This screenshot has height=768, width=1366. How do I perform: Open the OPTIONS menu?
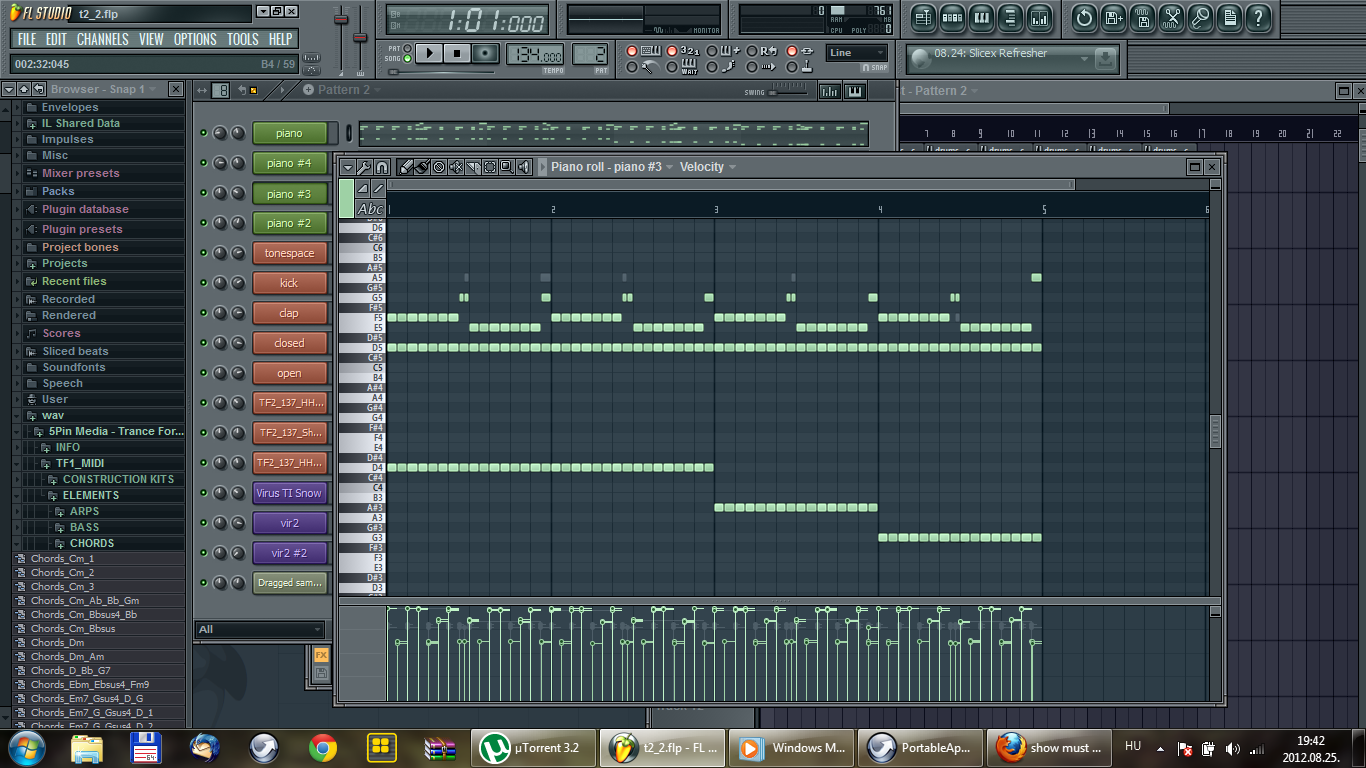click(195, 39)
